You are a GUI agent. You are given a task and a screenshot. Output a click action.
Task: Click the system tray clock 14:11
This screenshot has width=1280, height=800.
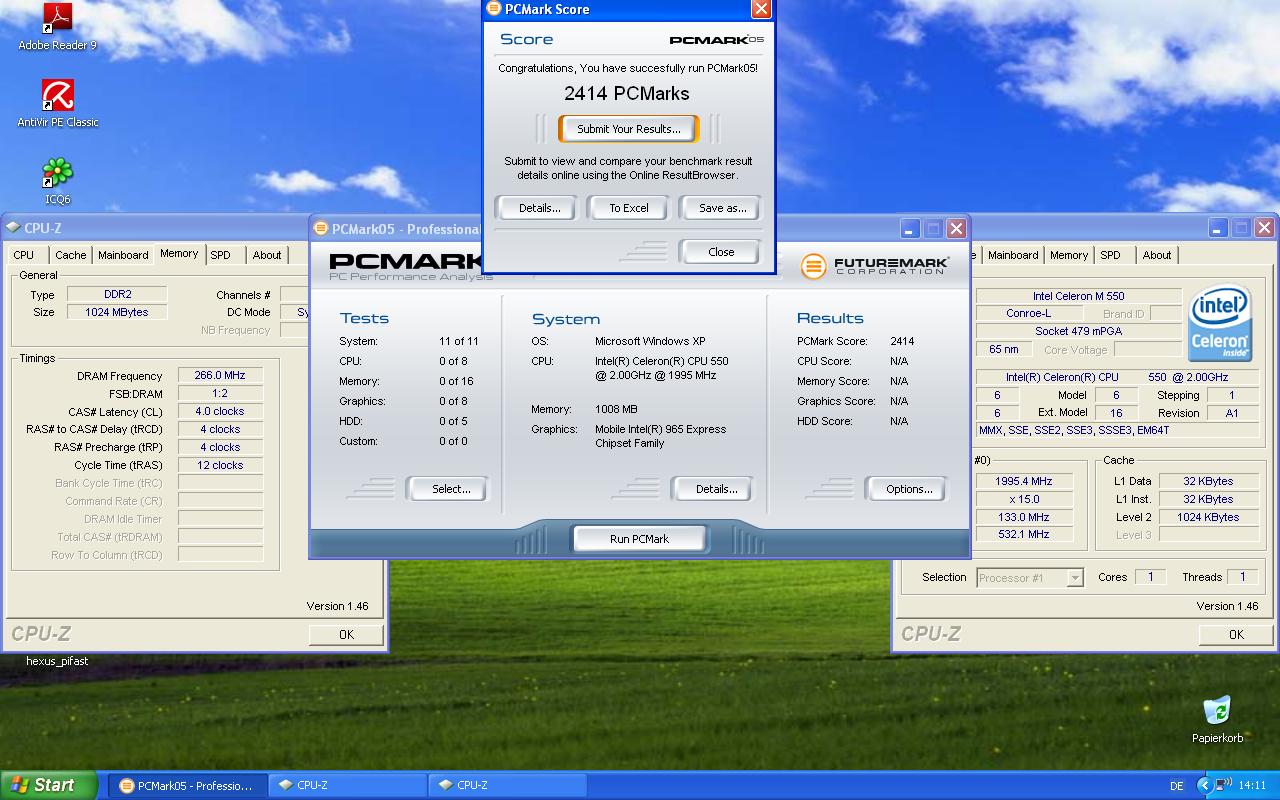1252,786
